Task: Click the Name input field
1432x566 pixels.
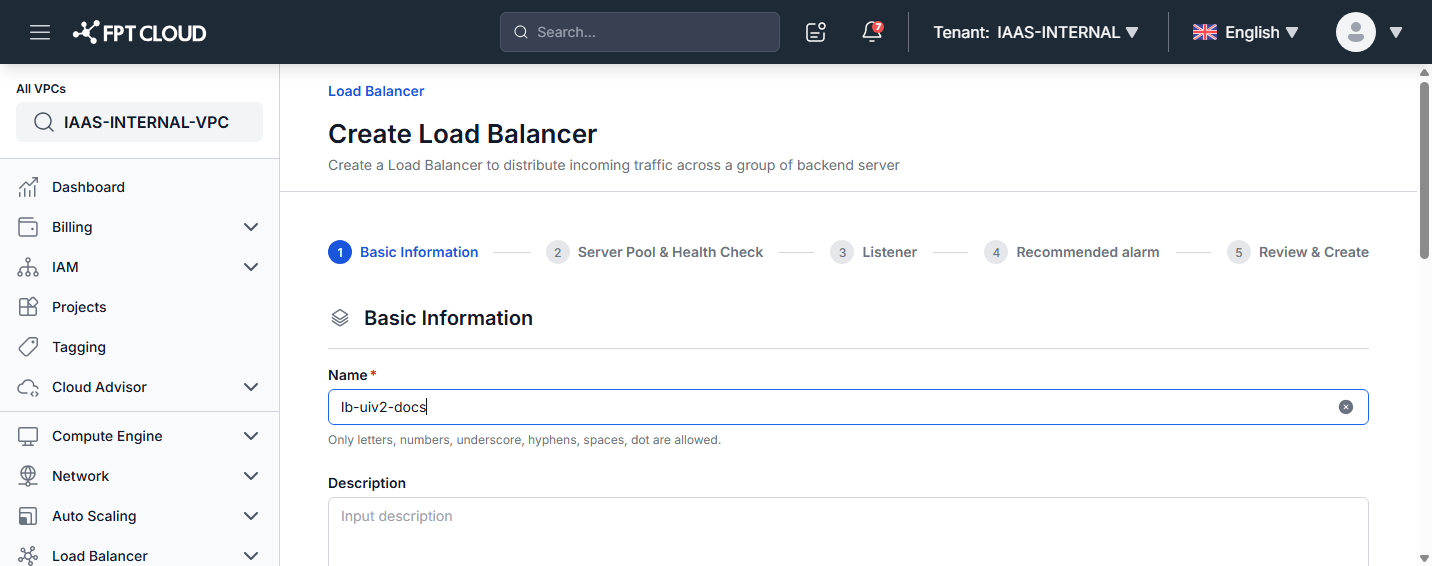Action: pyautogui.click(x=848, y=407)
